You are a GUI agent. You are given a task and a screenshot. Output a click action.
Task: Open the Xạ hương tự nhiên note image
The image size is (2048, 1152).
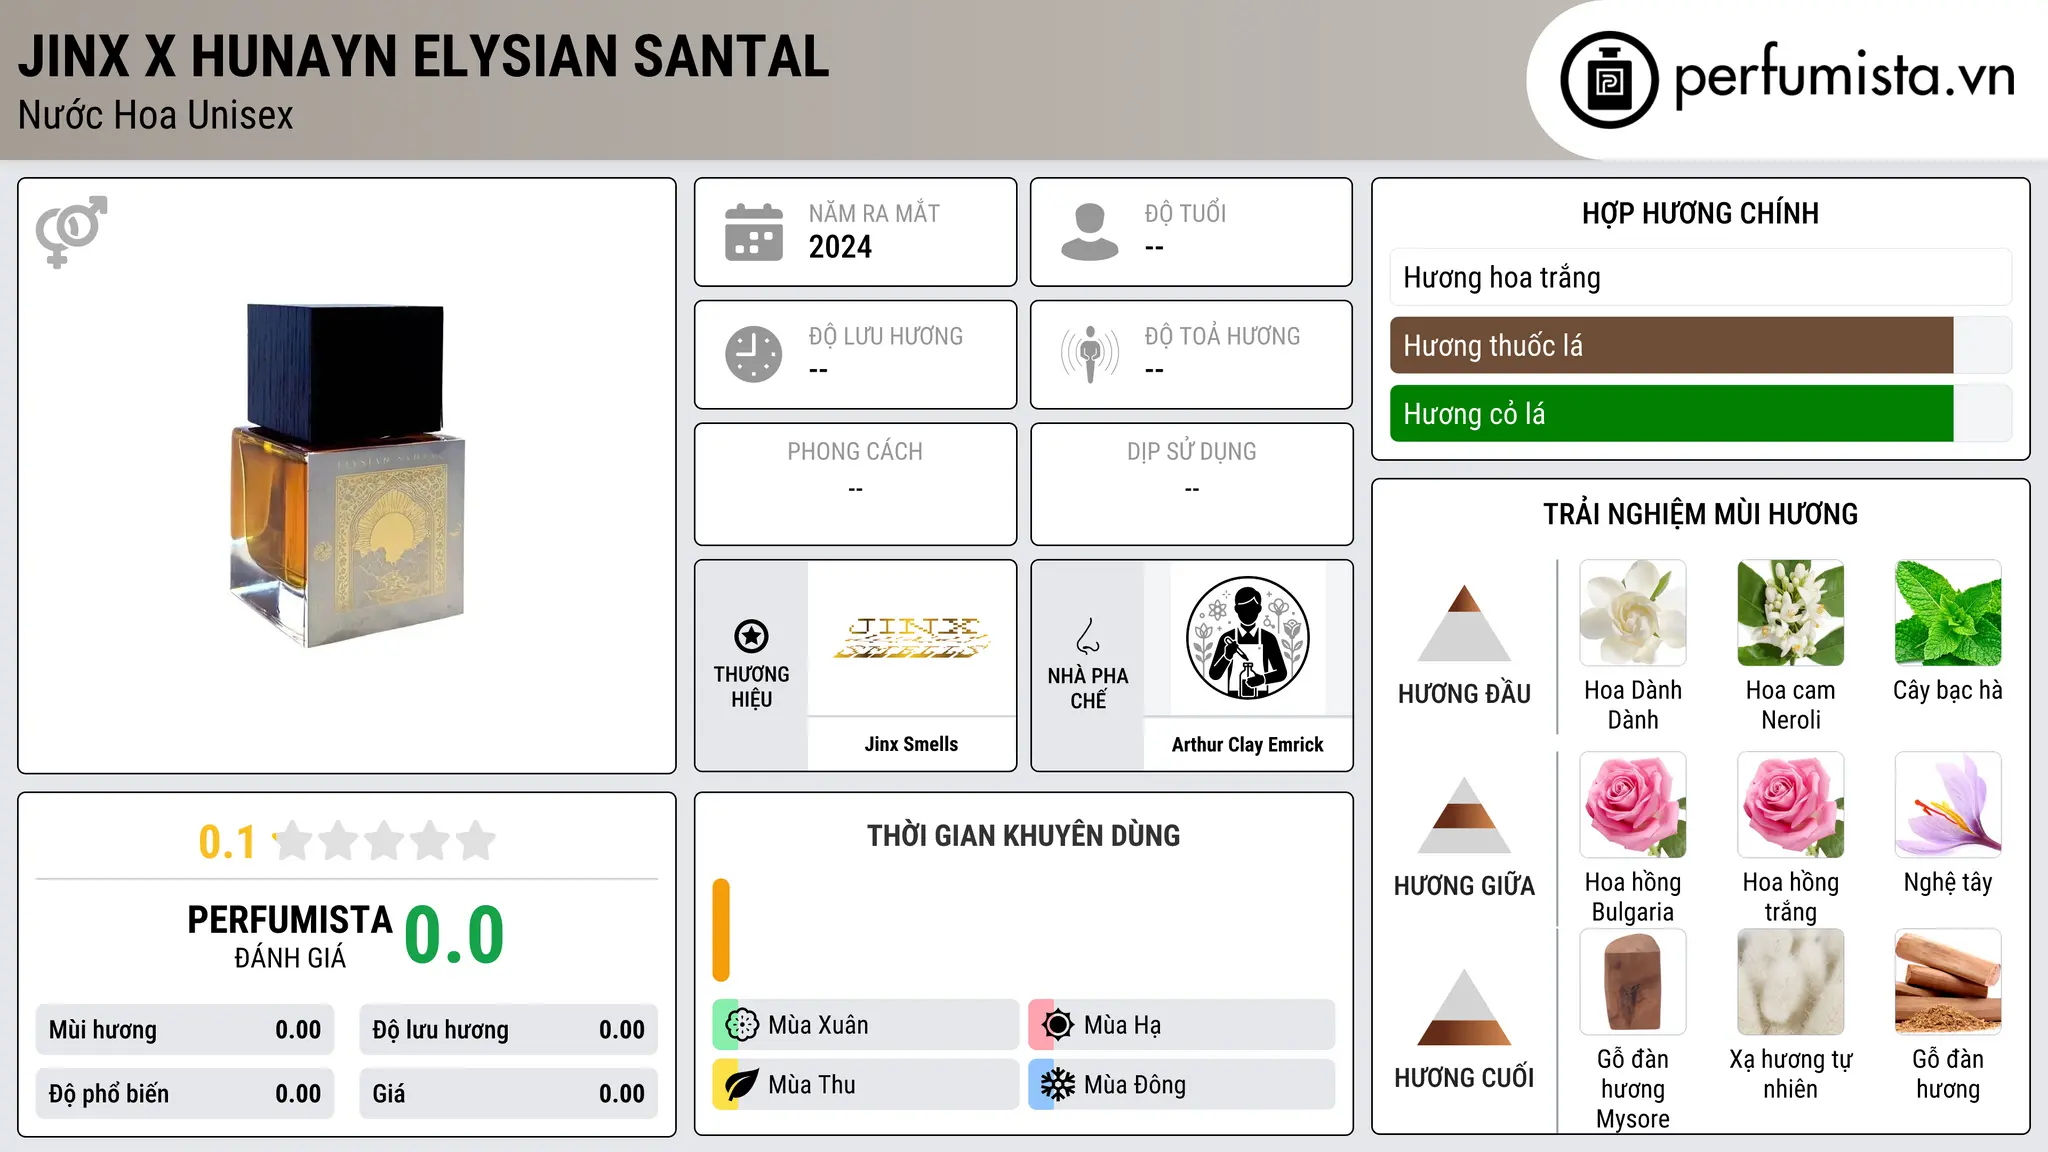tap(1791, 982)
